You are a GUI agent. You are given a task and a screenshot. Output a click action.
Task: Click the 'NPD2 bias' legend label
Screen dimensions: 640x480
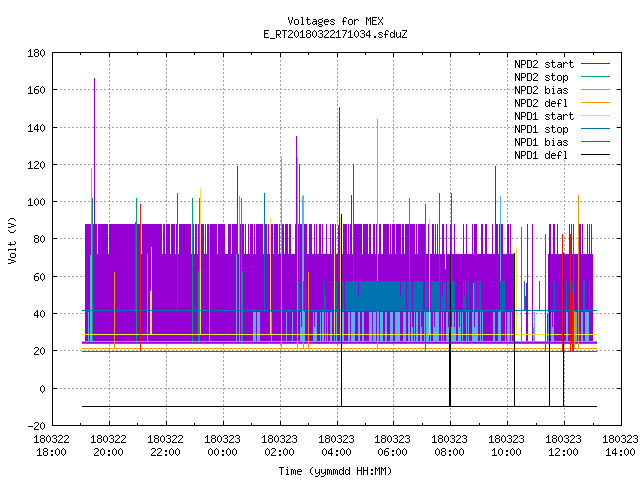click(541, 90)
